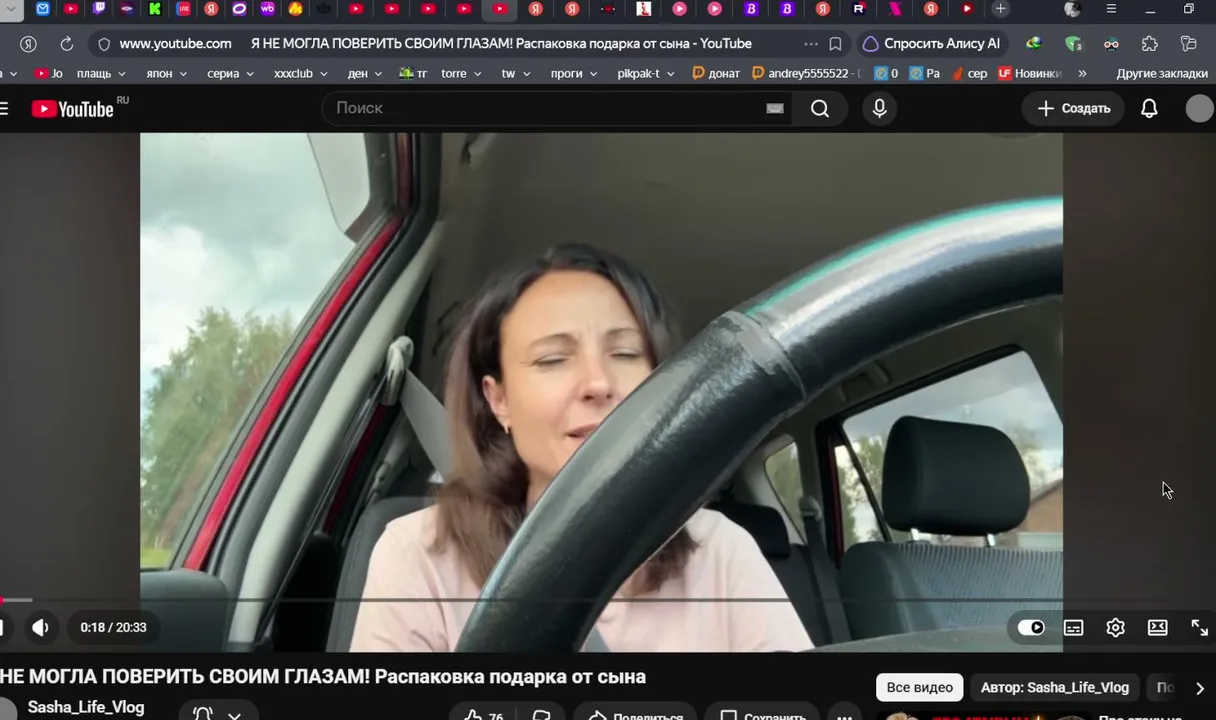This screenshot has width=1216, height=720.
Task: Seek on the video progress bar
Action: click(x=608, y=600)
